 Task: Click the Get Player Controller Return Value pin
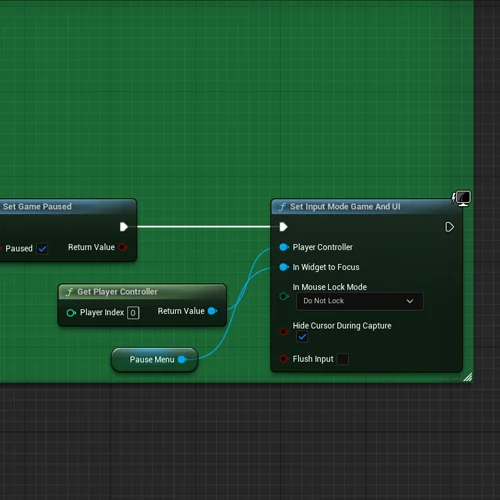tap(212, 311)
